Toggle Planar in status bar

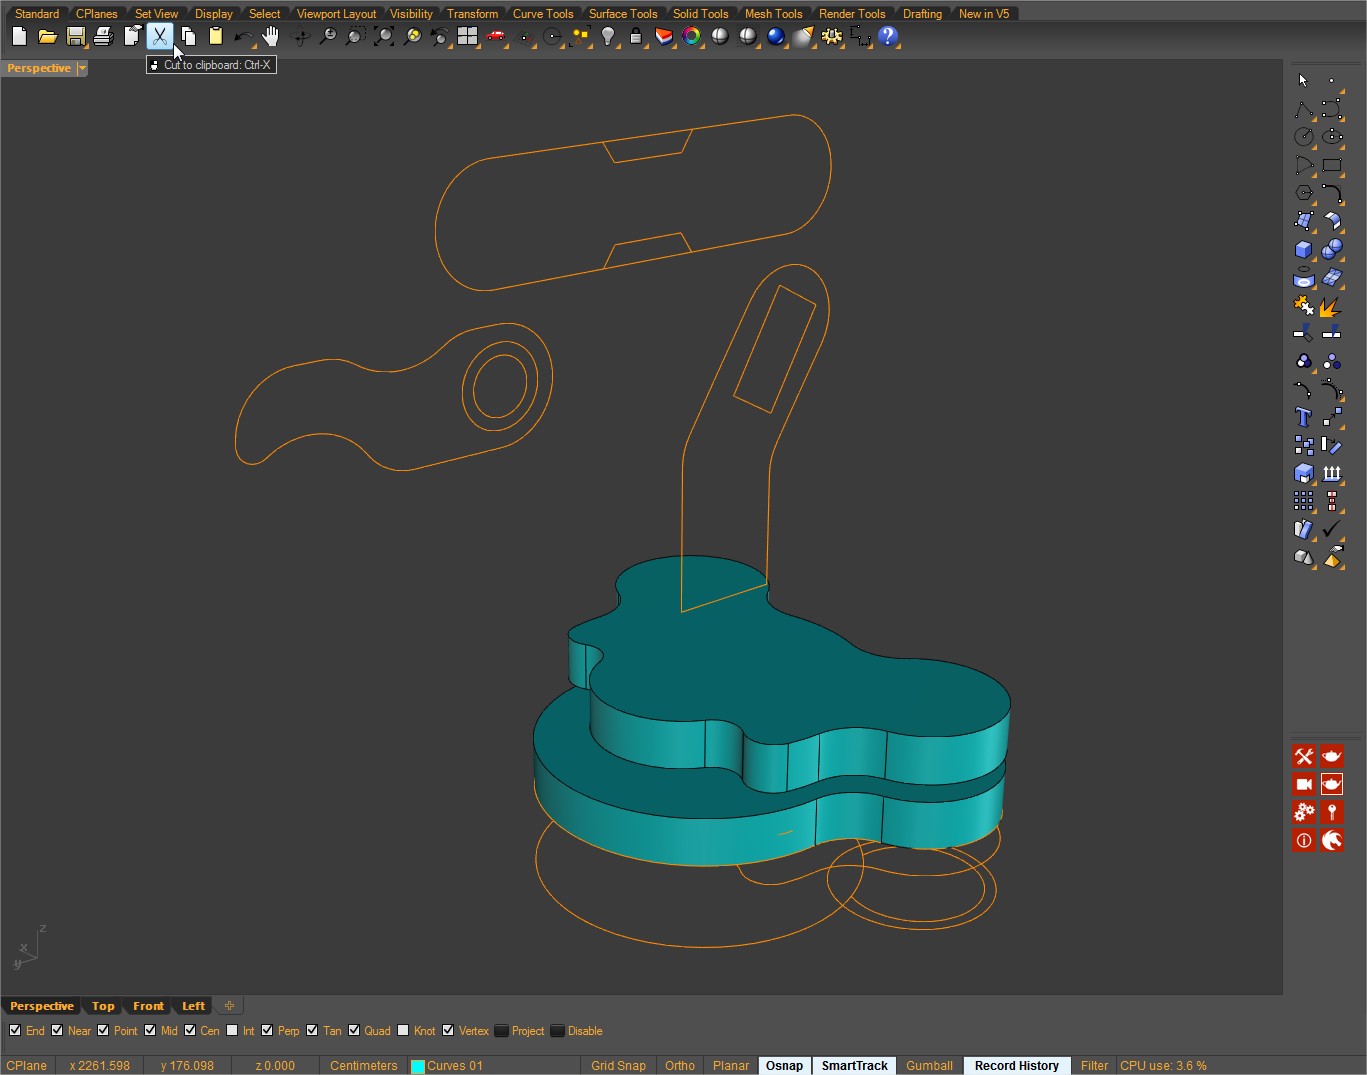coord(731,1065)
